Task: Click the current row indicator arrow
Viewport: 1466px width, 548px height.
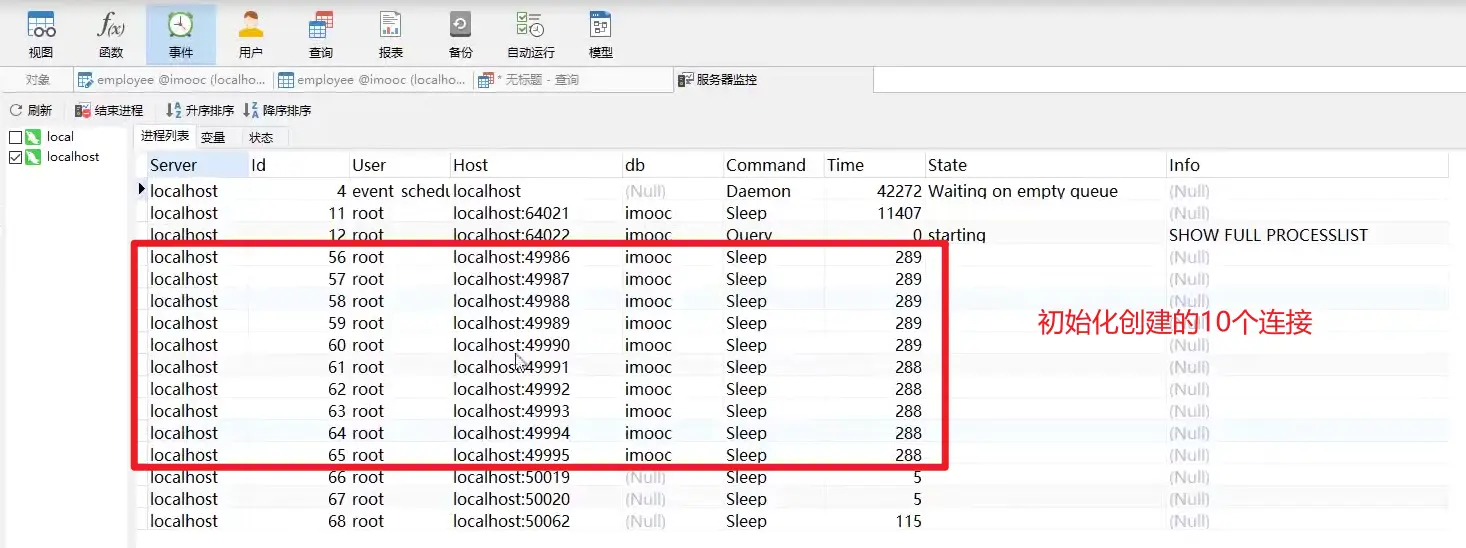Action: [141, 189]
